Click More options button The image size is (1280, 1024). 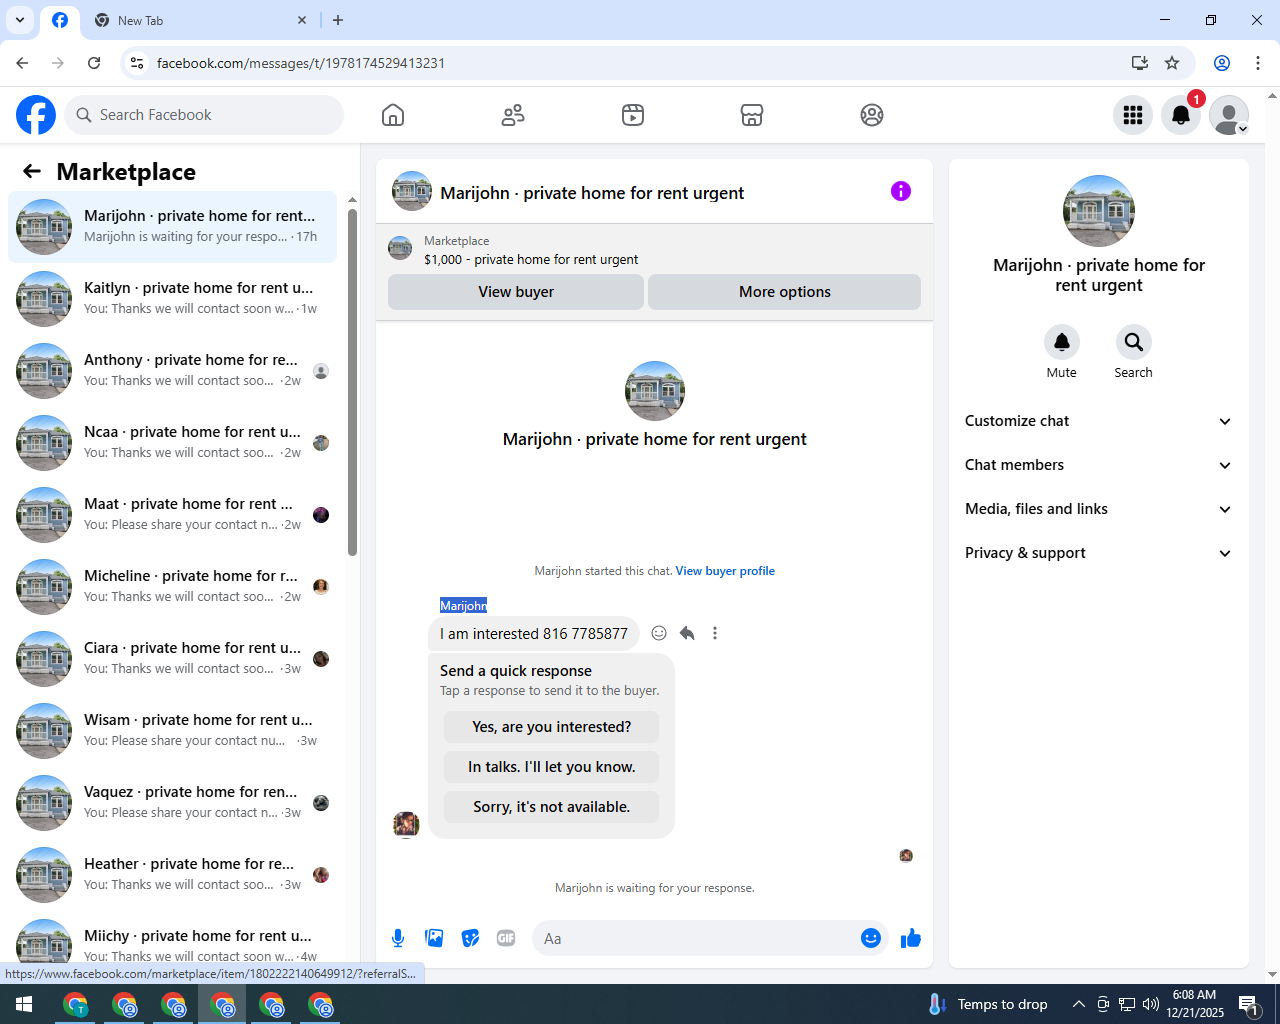coord(785,292)
